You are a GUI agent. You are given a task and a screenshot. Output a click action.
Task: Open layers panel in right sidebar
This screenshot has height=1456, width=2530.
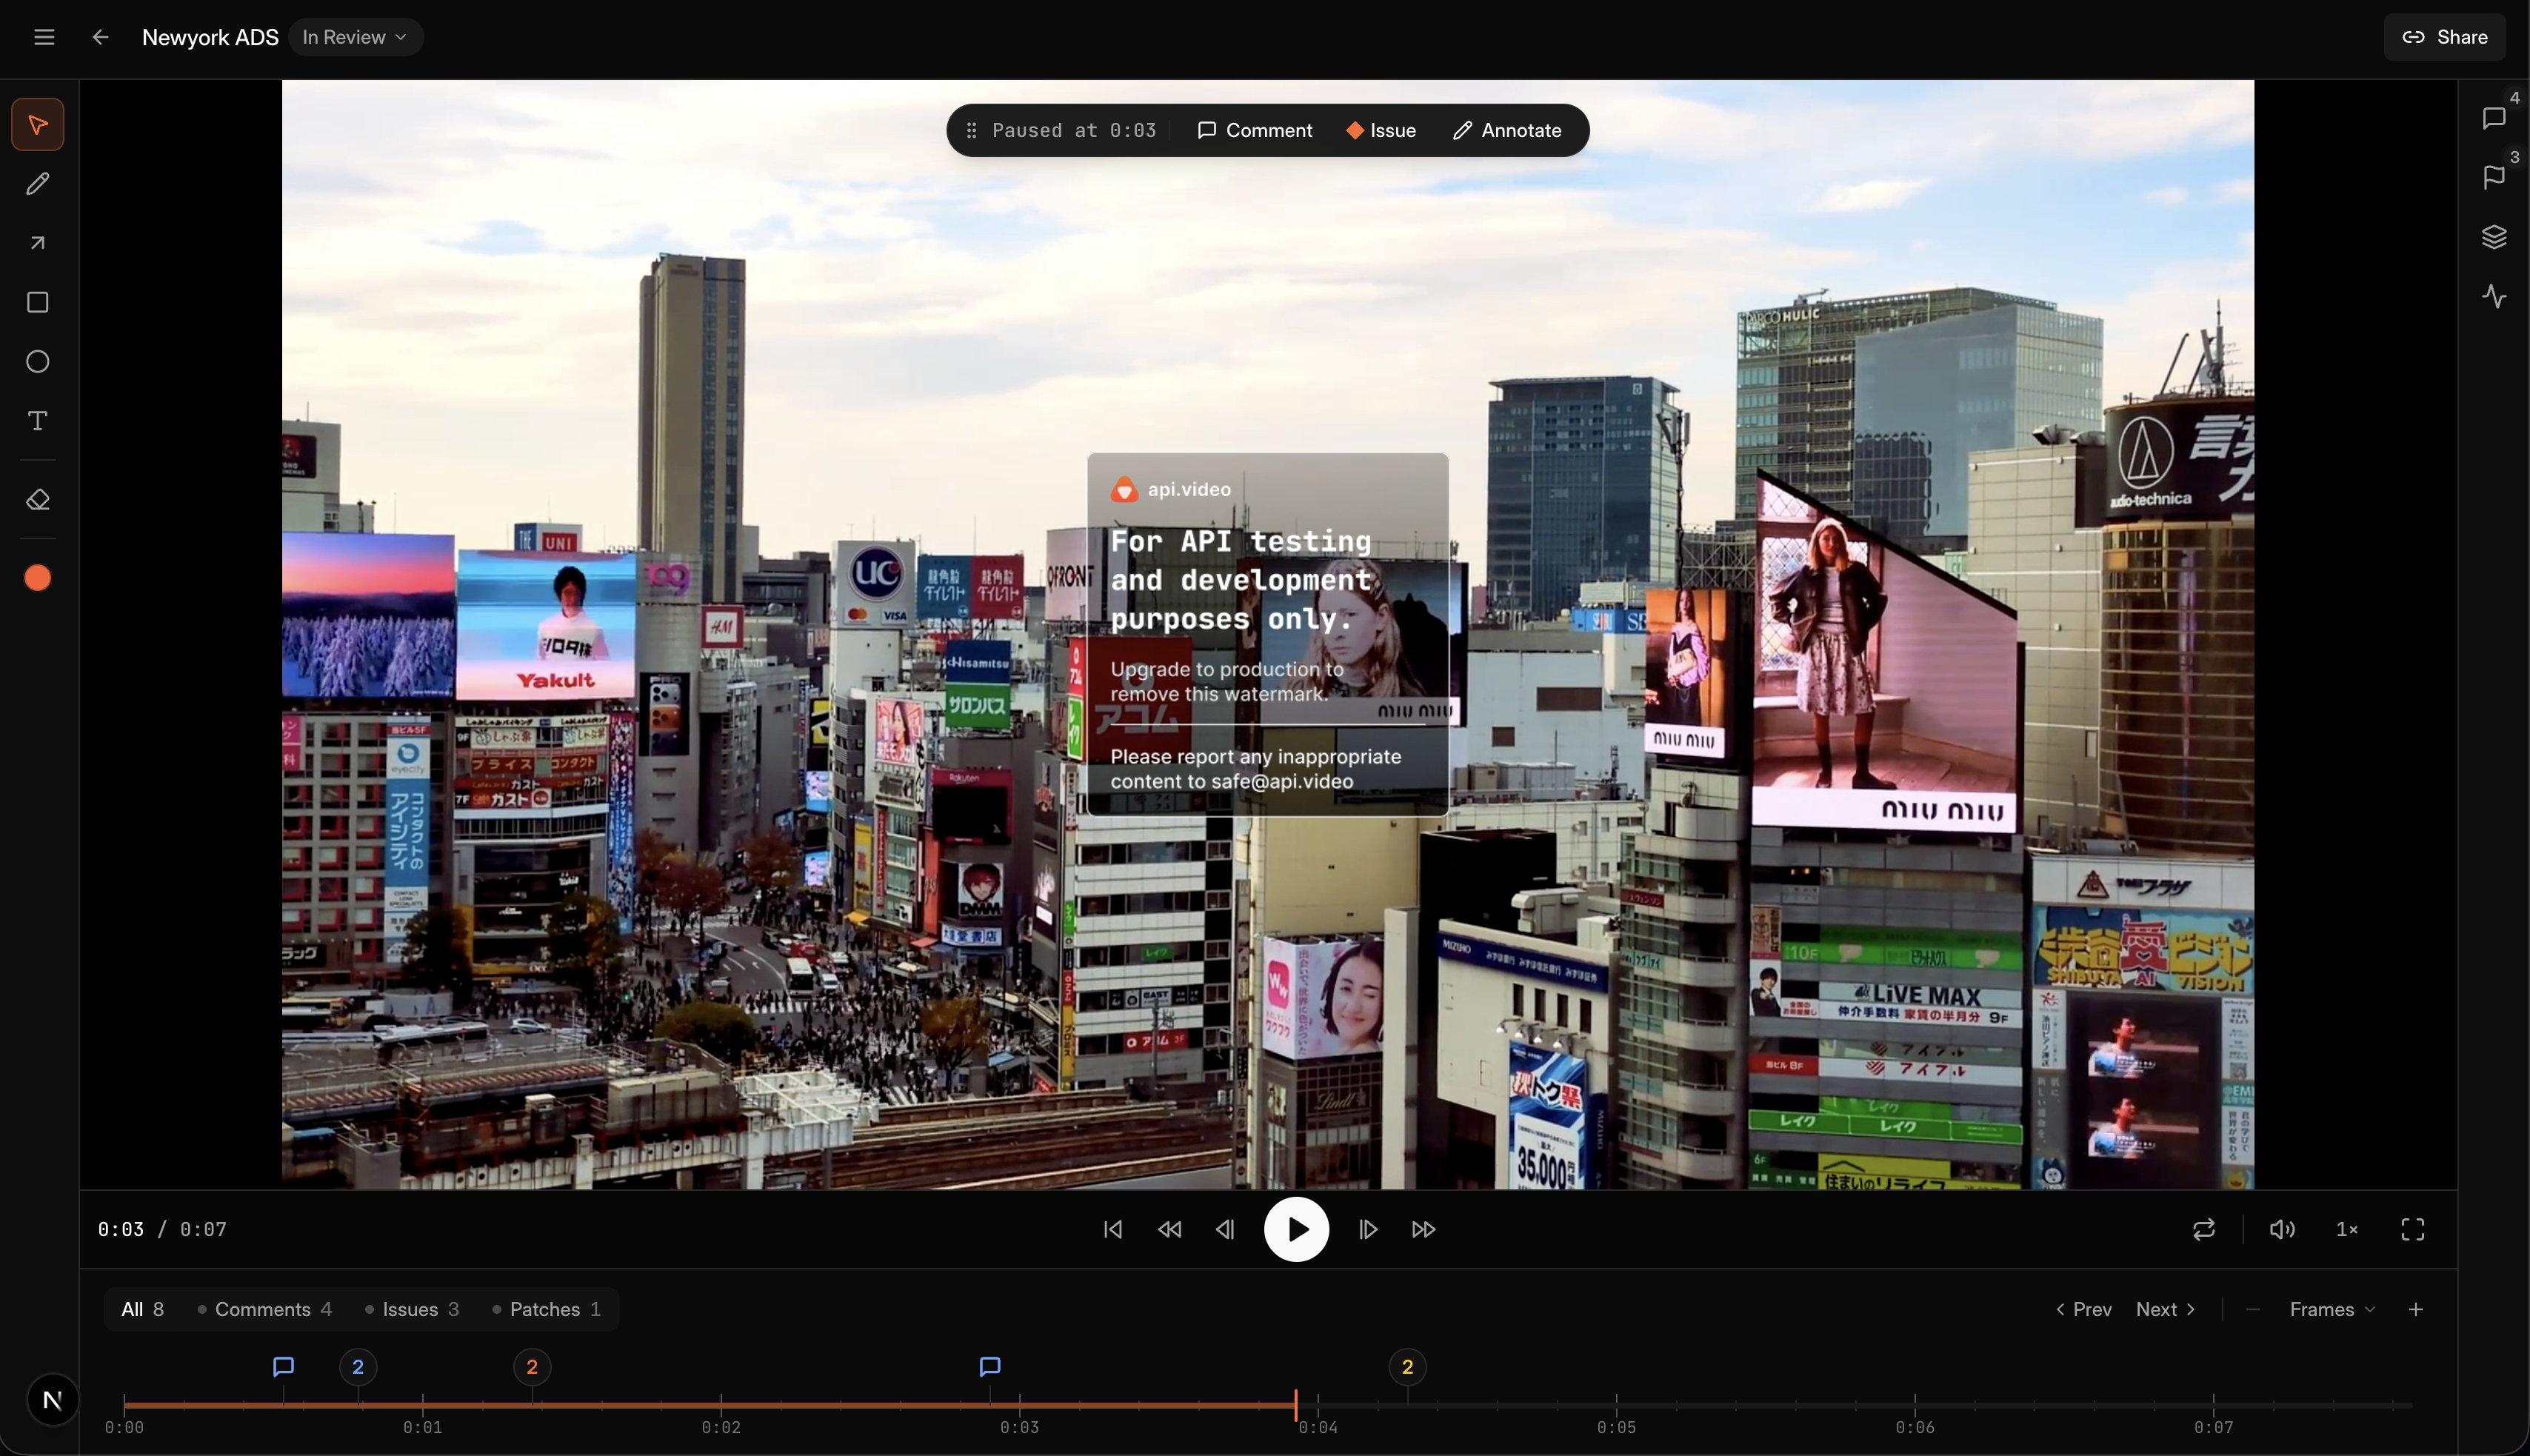[x=2494, y=237]
